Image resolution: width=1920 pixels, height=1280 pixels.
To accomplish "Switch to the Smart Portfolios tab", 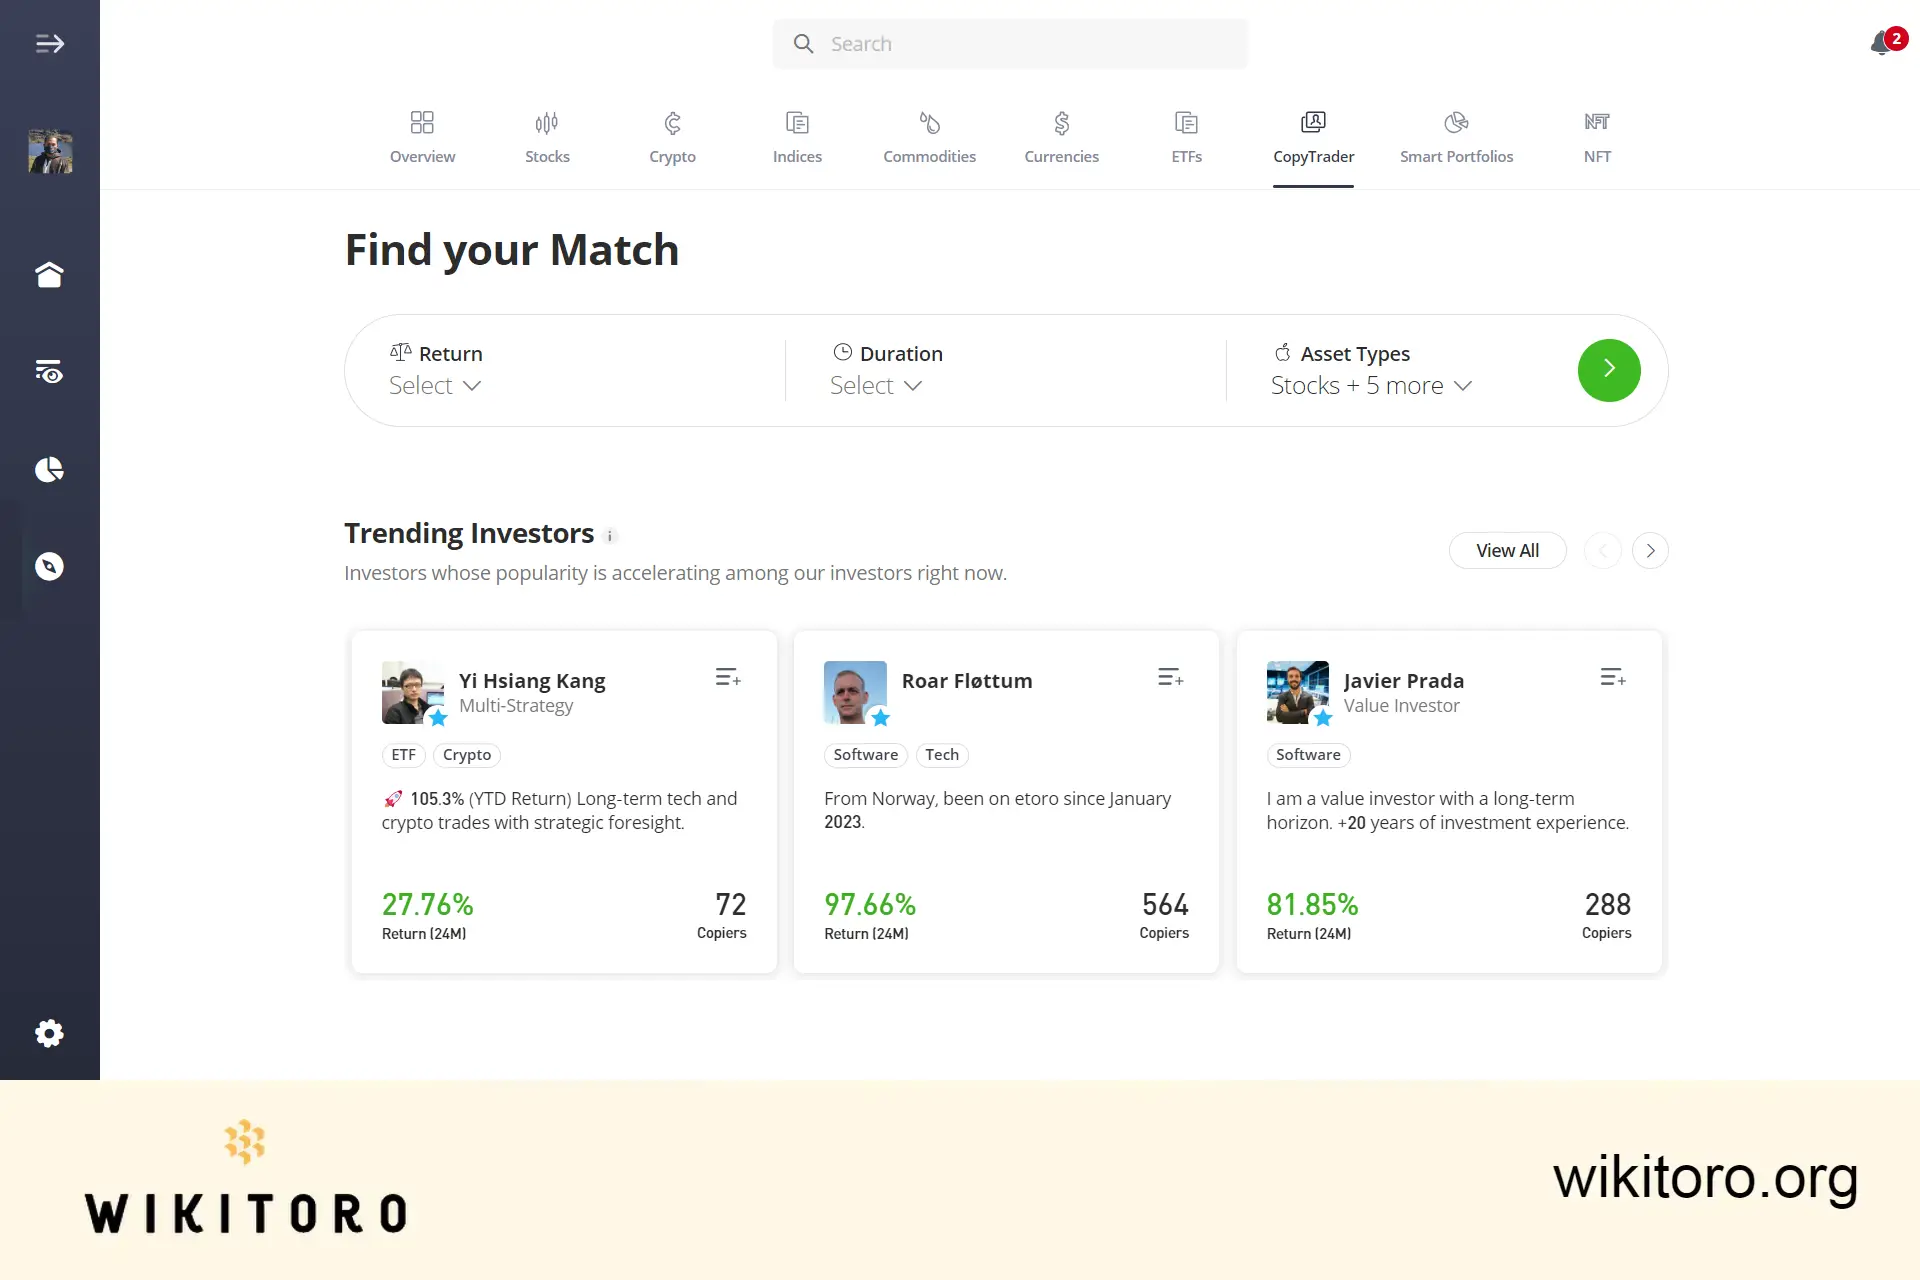I will click(1457, 137).
